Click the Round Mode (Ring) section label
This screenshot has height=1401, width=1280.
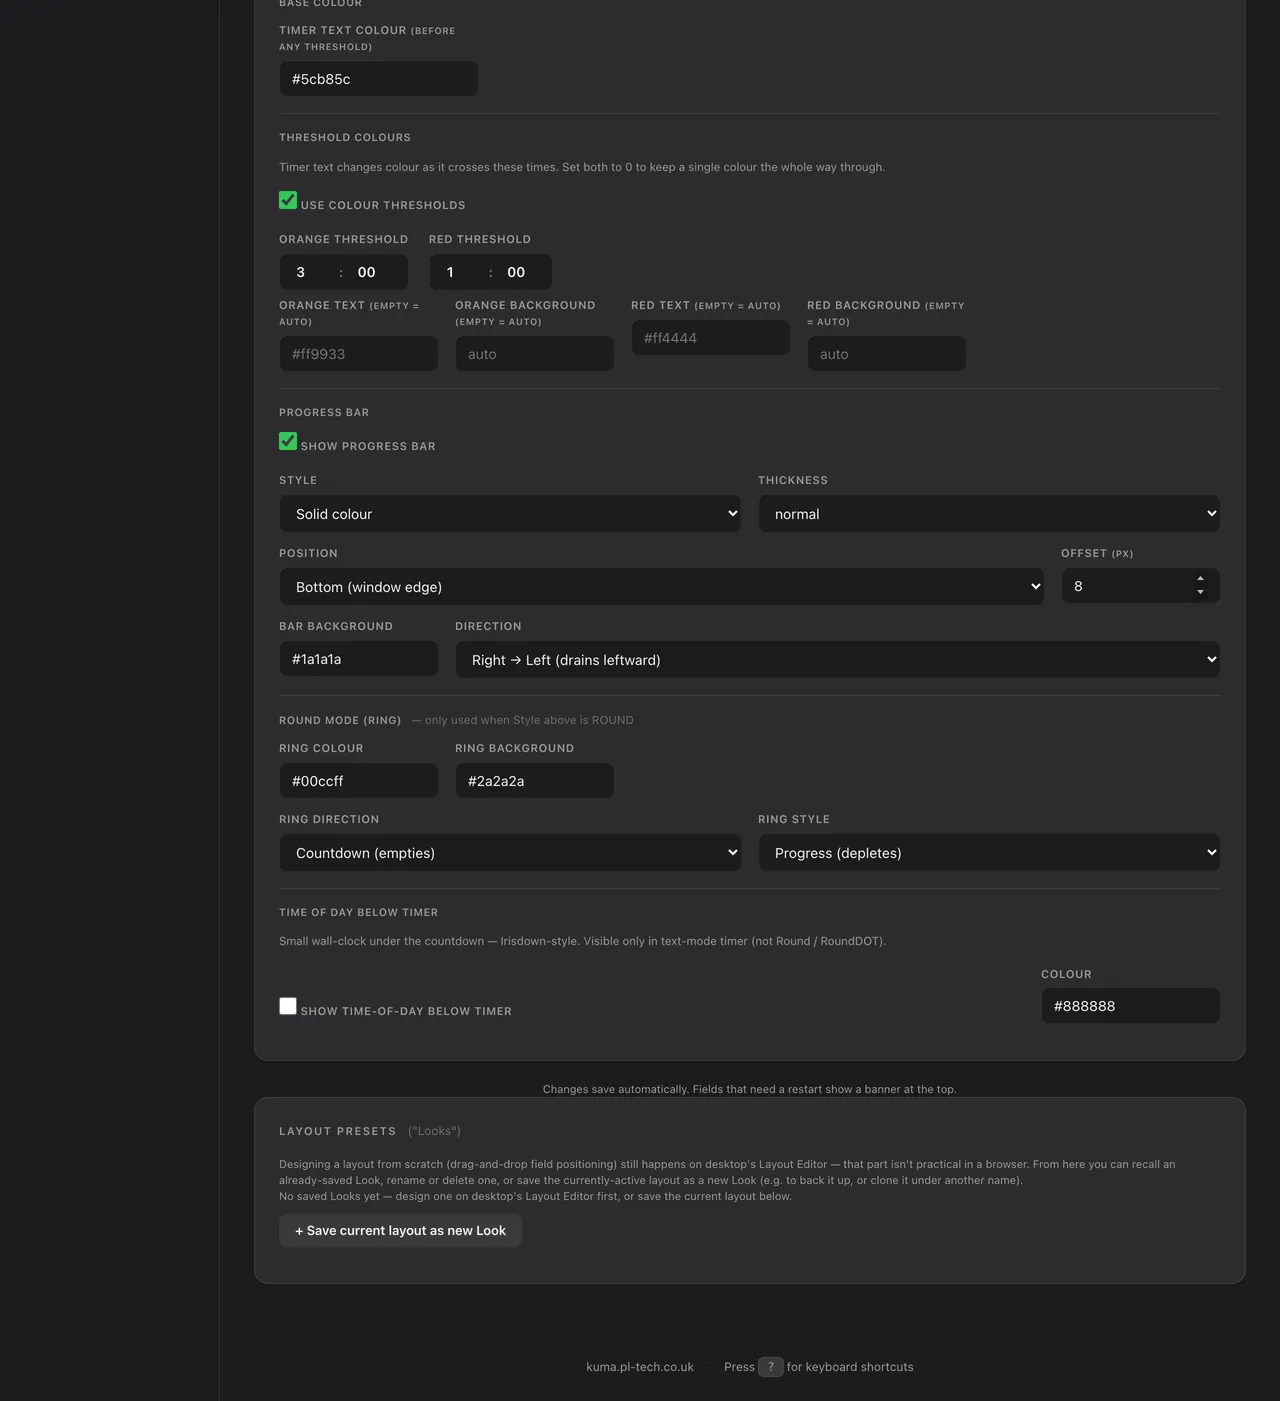click(x=340, y=720)
